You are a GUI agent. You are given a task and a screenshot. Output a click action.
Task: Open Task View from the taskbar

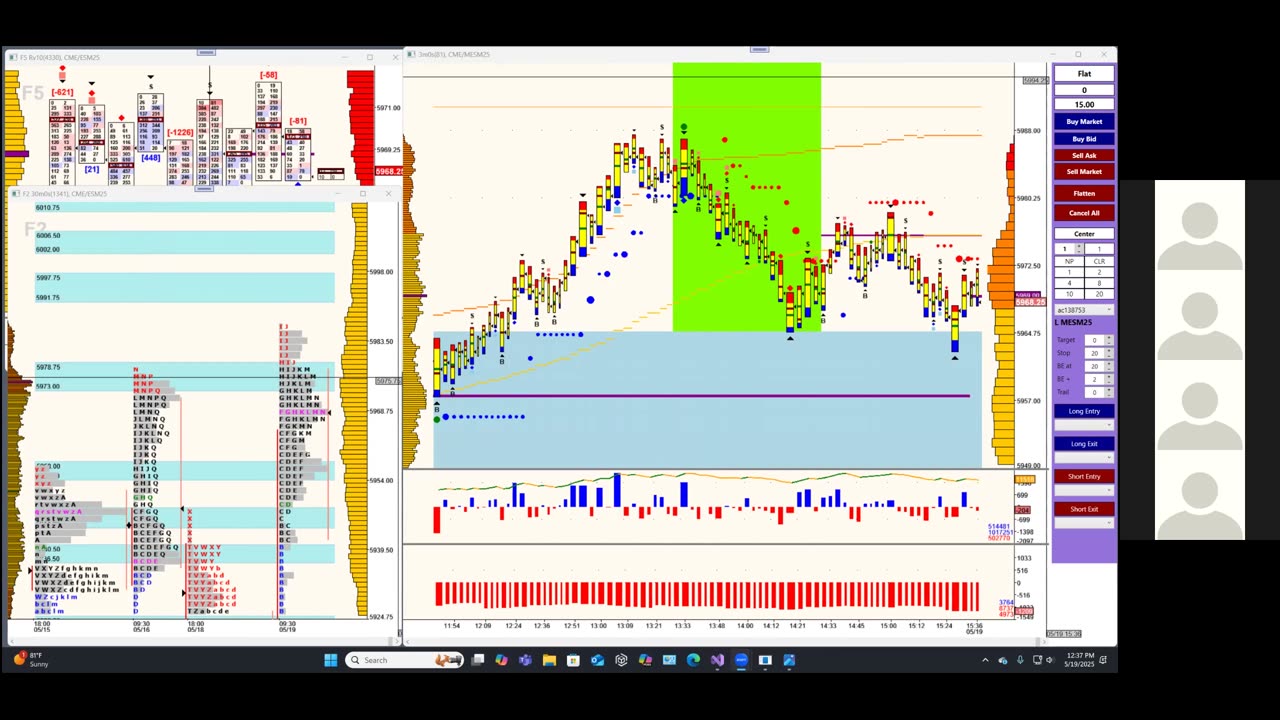pos(478,660)
